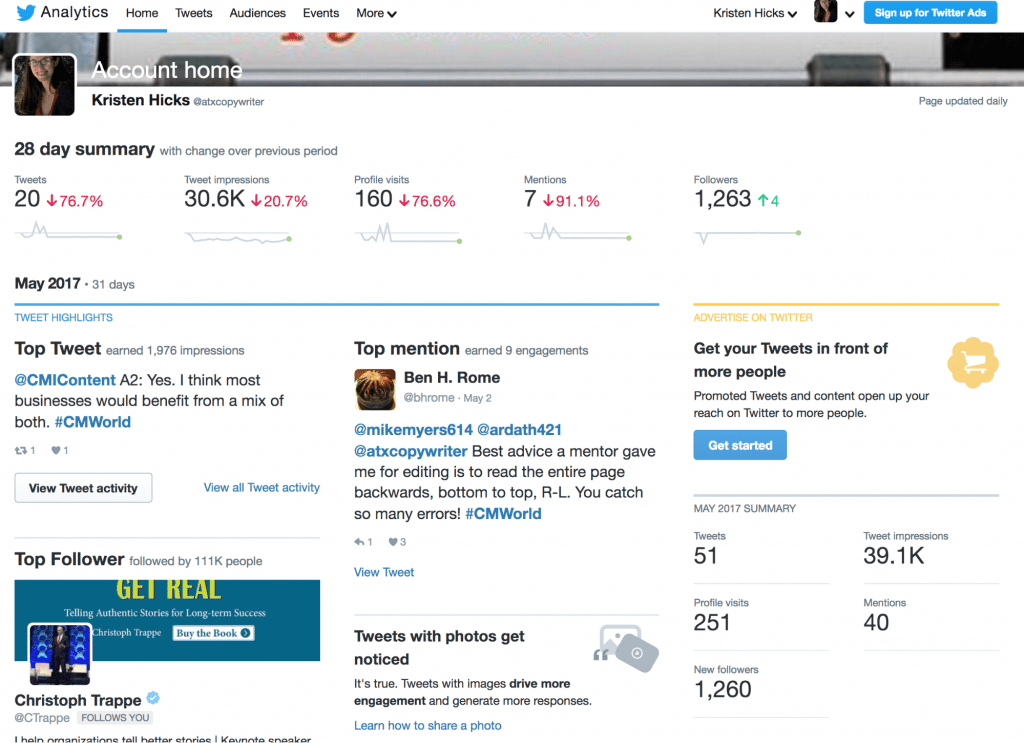Click the TWEET HIGHLIGHTS heading
1024x743 pixels.
pos(63,317)
